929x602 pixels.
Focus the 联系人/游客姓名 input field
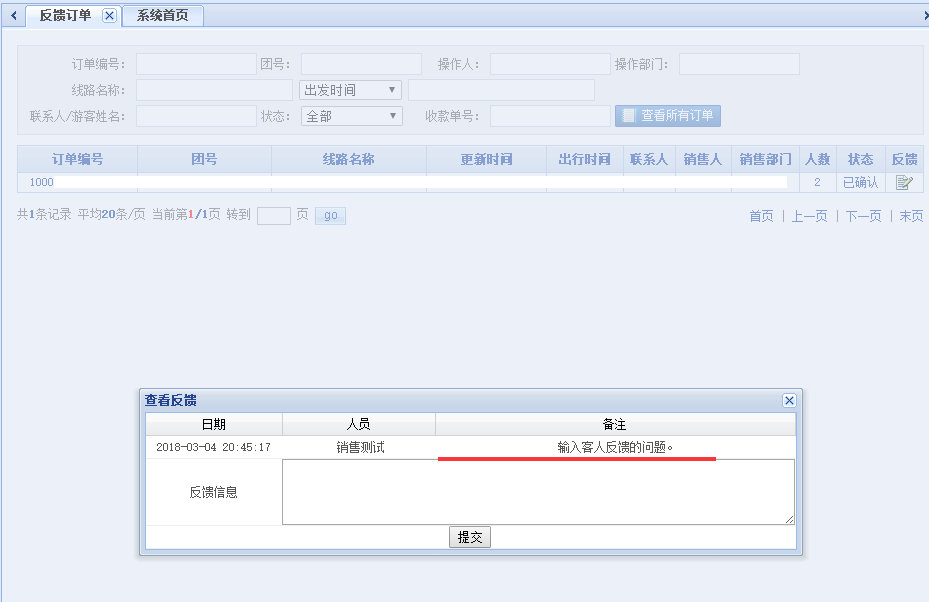click(196, 116)
